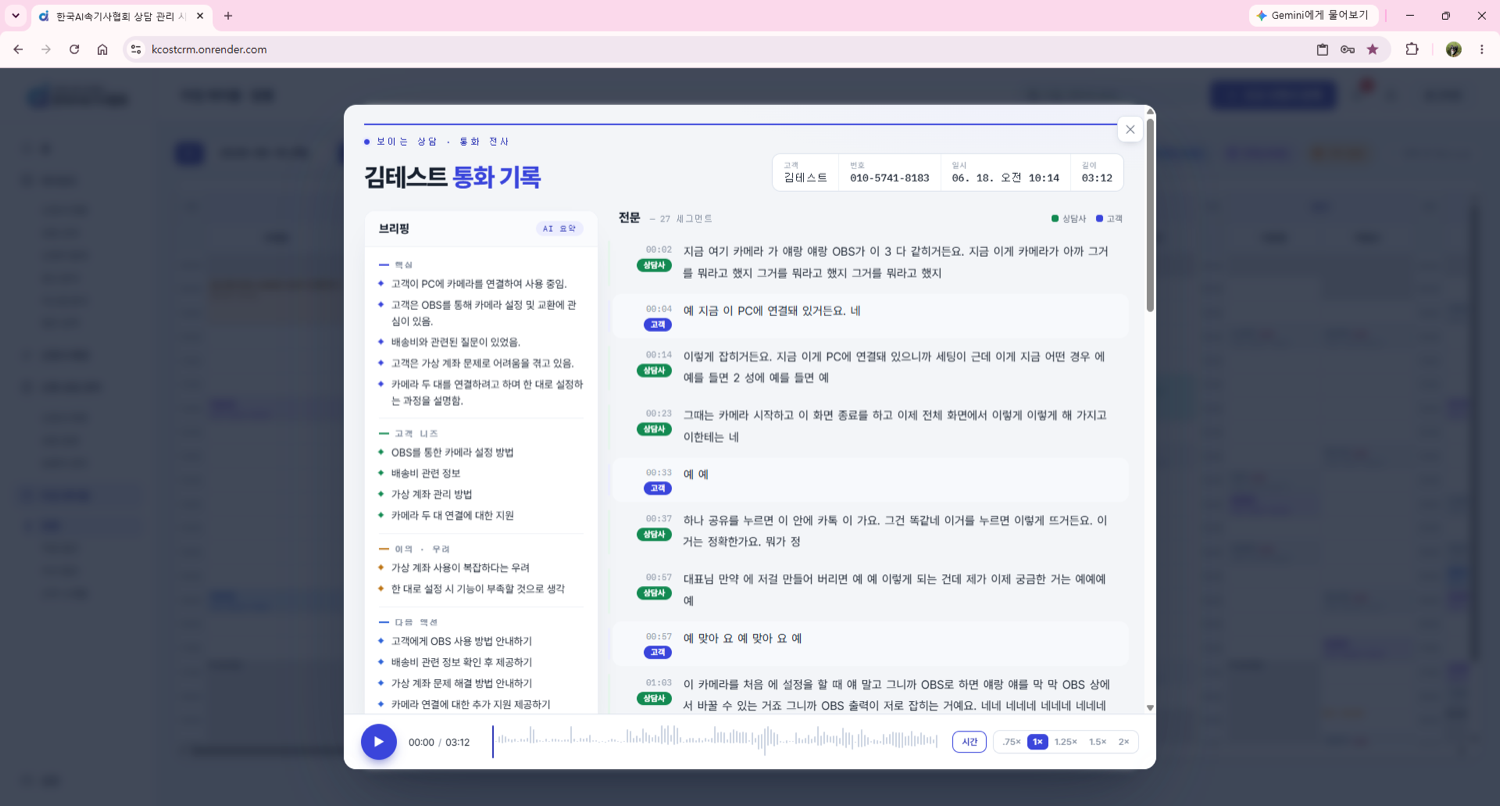This screenshot has height=806, width=1500.
Task: Click the 상담사 legend indicator
Action: pyautogui.click(x=1068, y=218)
